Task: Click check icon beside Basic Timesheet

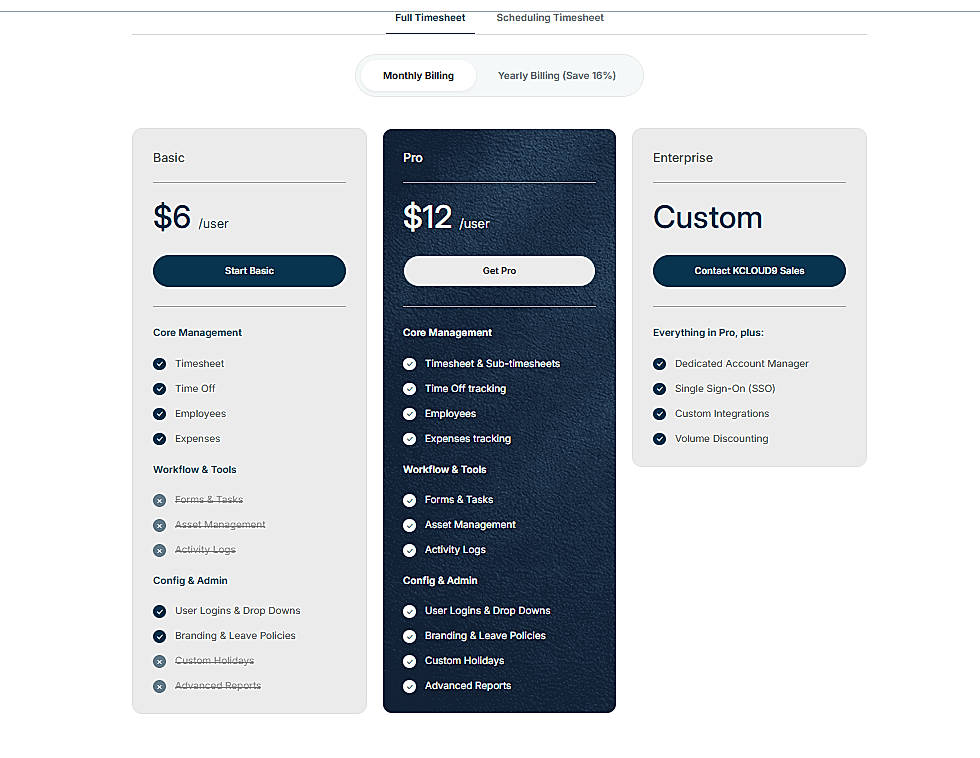Action: pyautogui.click(x=159, y=364)
